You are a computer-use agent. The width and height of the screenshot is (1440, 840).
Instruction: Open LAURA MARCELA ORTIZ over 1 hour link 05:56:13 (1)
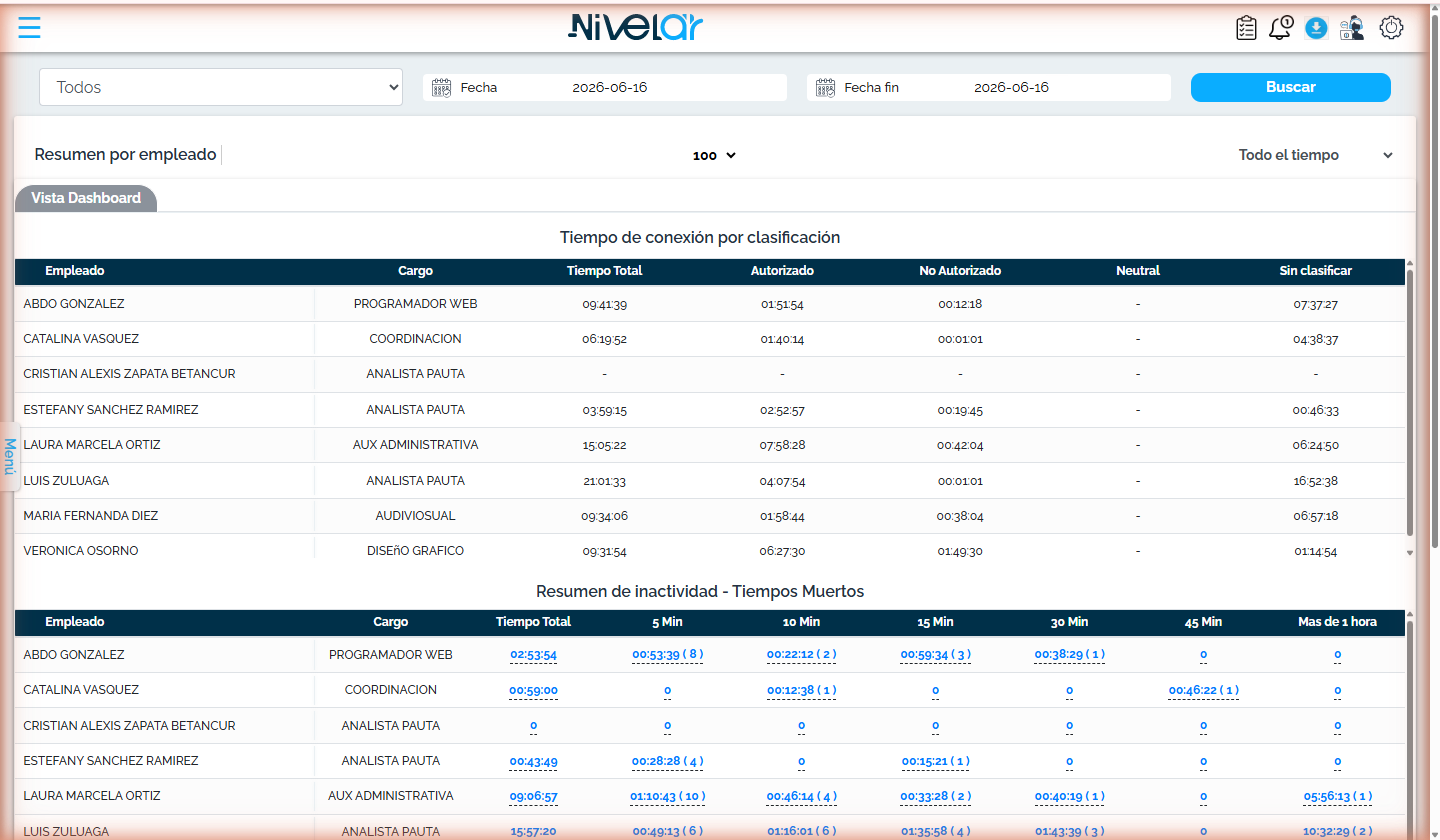1337,797
